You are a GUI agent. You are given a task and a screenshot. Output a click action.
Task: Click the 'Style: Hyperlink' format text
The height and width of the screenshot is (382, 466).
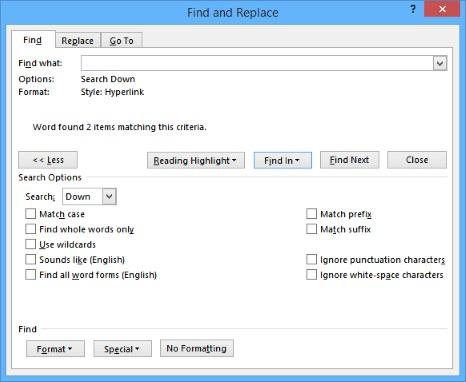point(112,92)
